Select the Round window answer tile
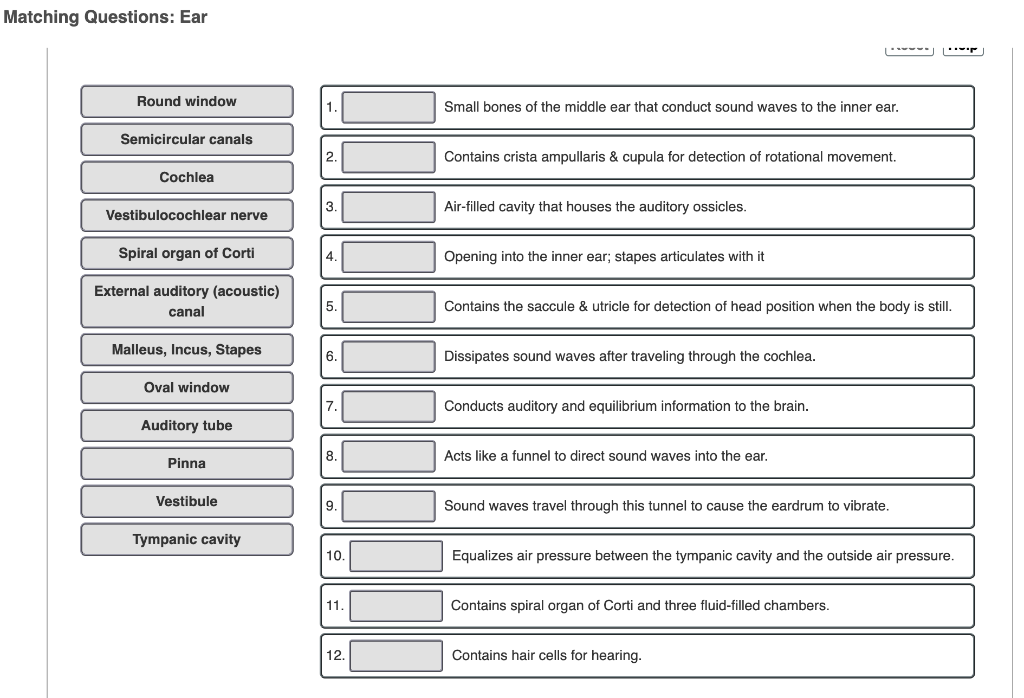 coord(186,101)
